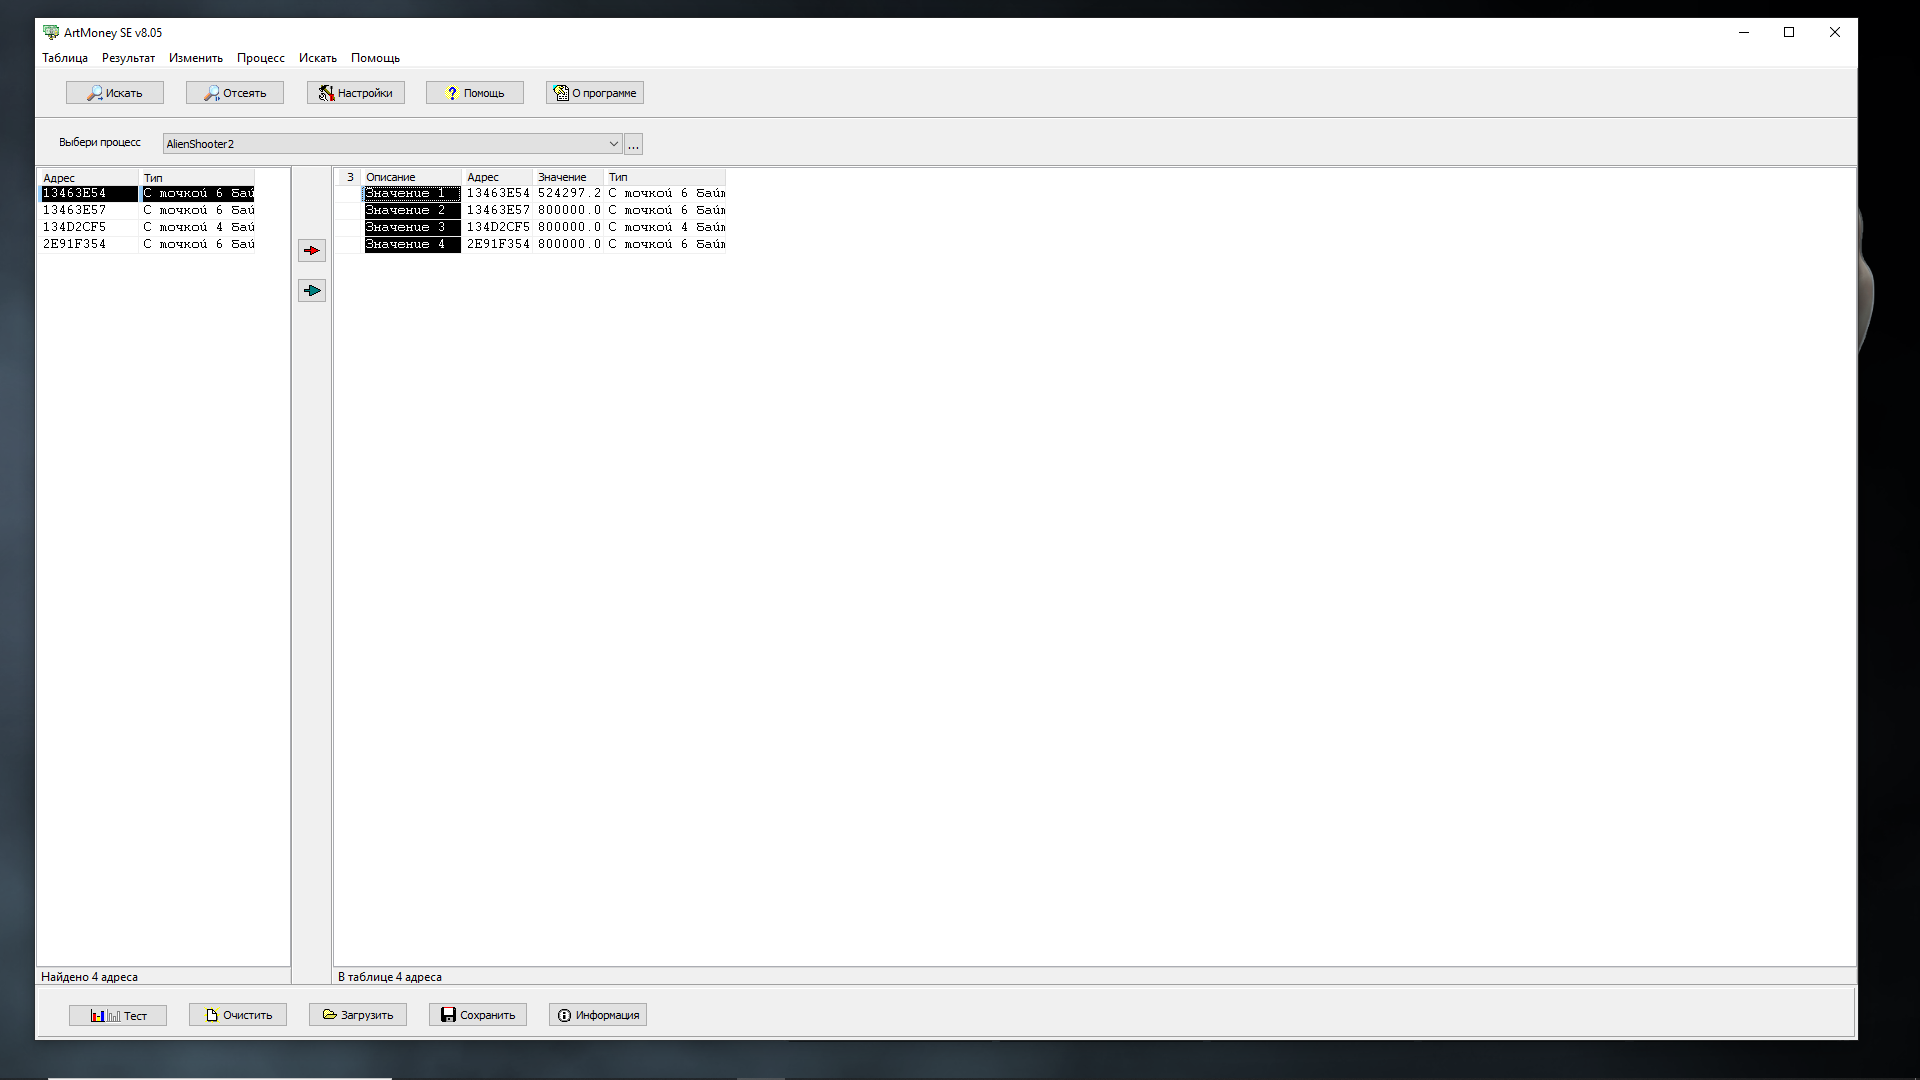Click the Очистить clear button
The image size is (1920, 1080).
click(x=238, y=1015)
